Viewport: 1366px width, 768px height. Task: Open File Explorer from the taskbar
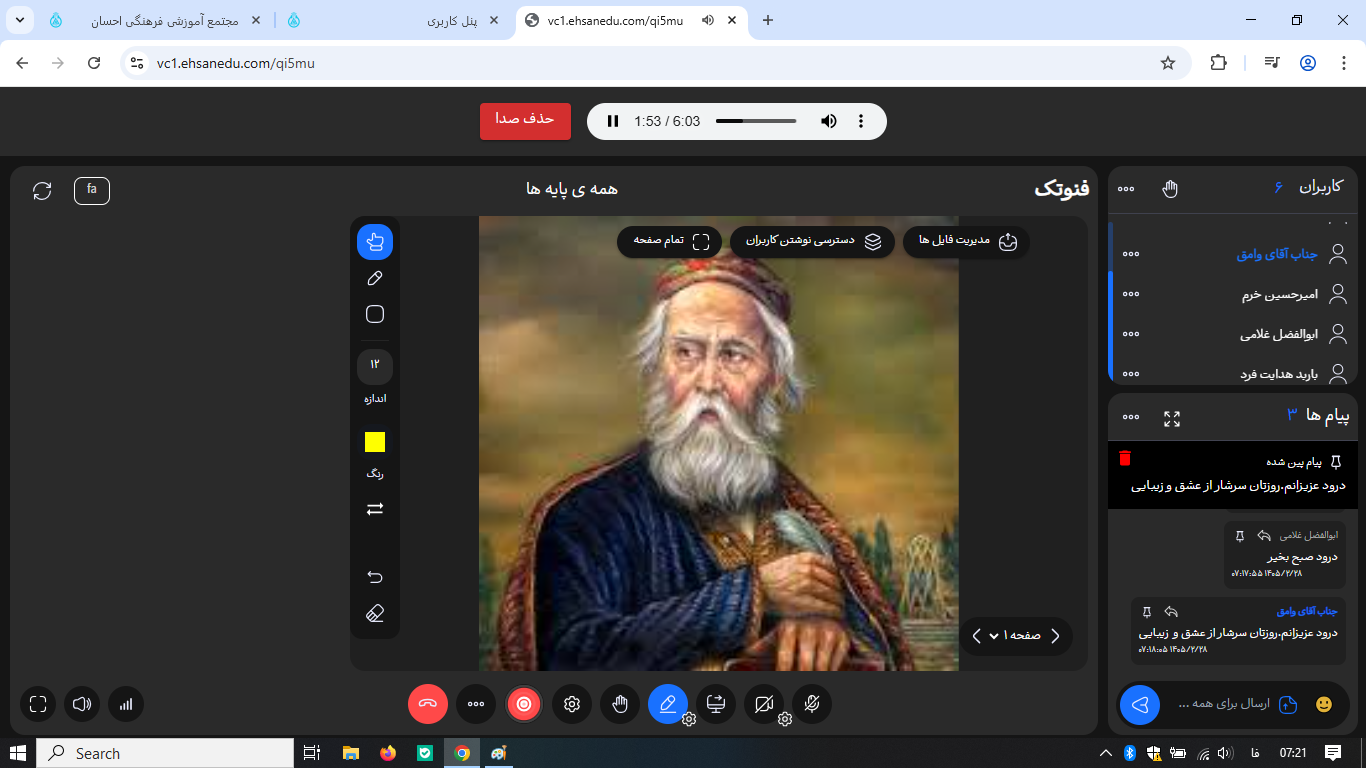[351, 753]
